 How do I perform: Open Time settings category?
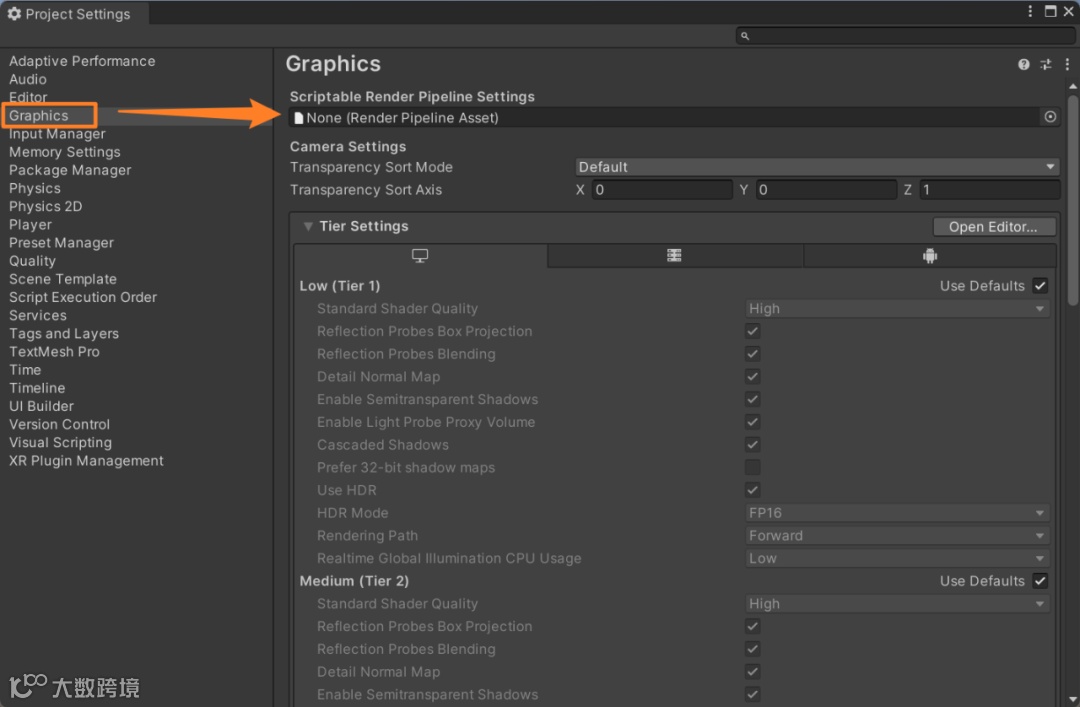[25, 370]
